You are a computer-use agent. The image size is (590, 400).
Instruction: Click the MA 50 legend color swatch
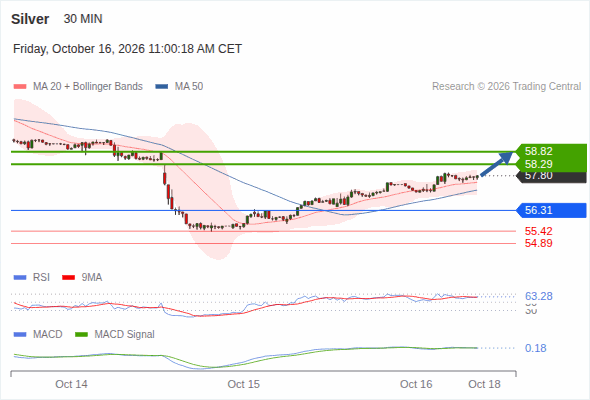[162, 87]
